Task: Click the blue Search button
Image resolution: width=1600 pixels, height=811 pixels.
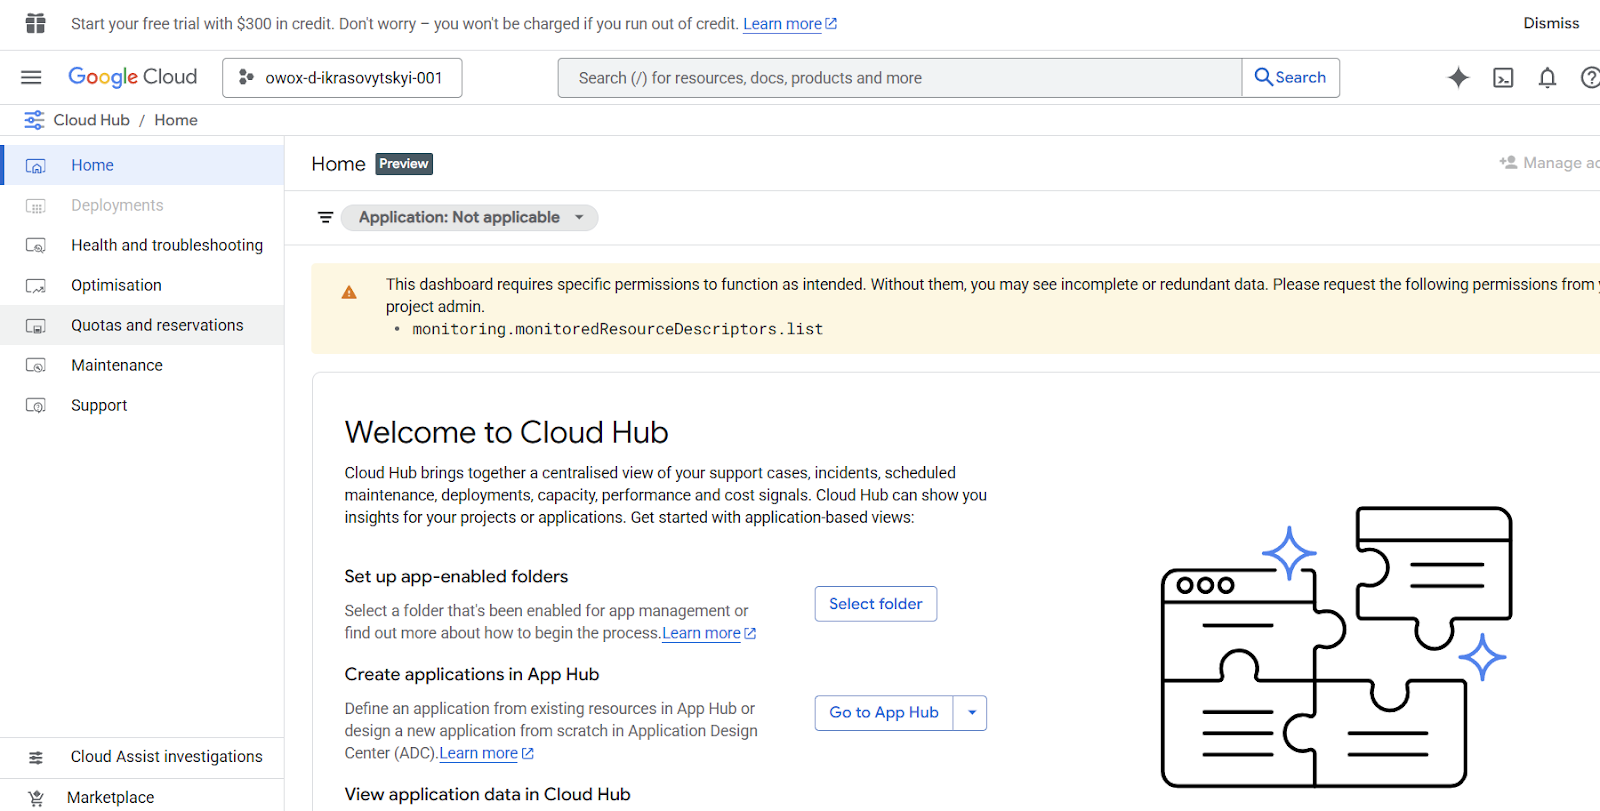Action: (x=1290, y=77)
